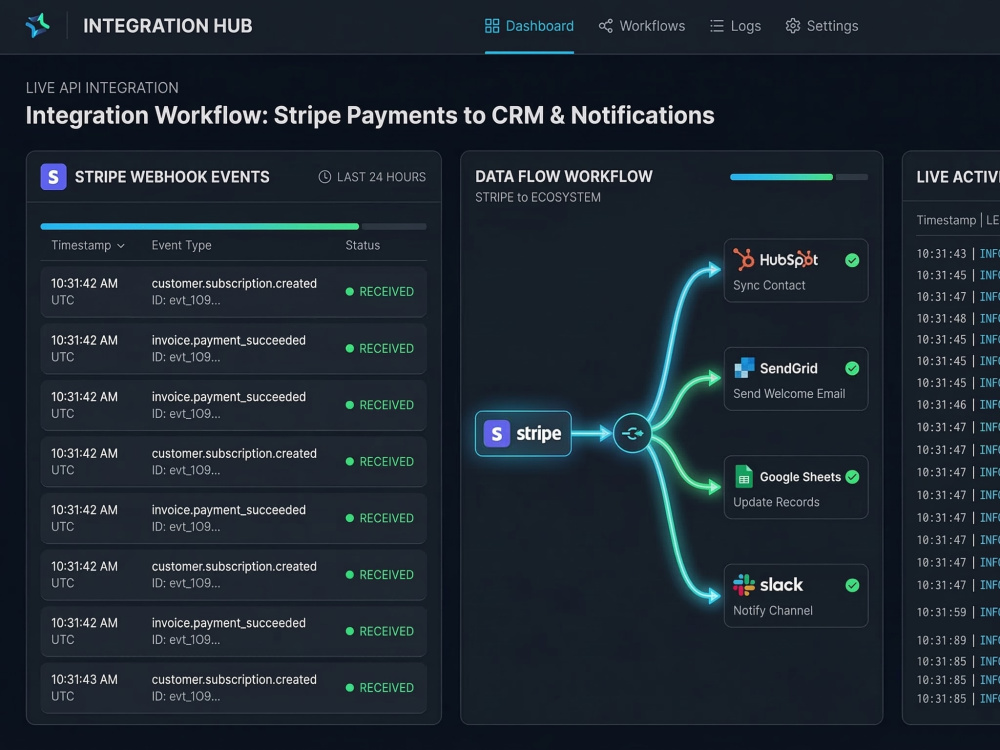Image resolution: width=1000 pixels, height=750 pixels.
Task: Open the Google Sheets Update Records card
Action: click(x=796, y=487)
